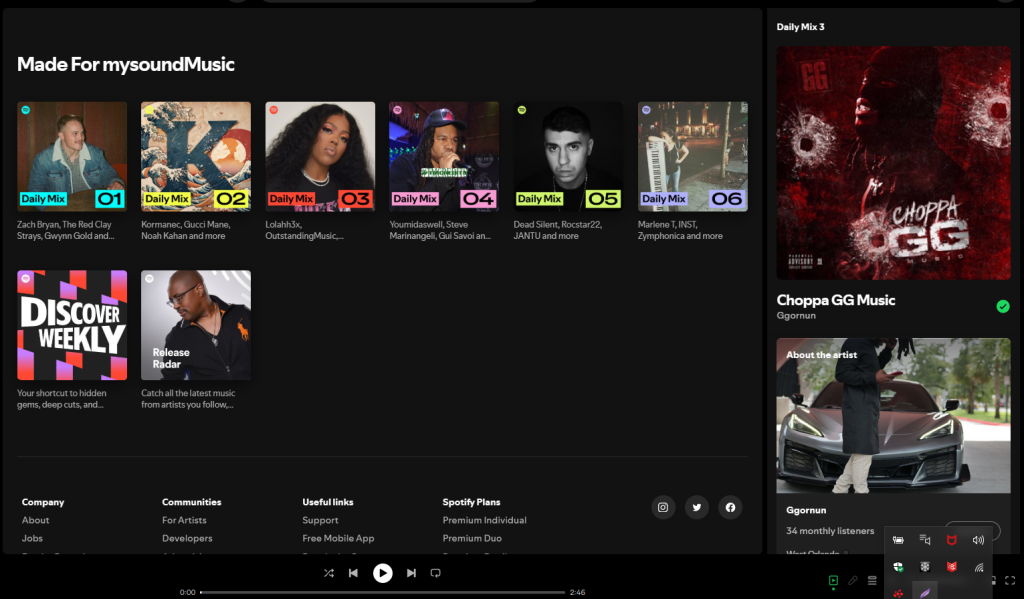Image resolution: width=1024 pixels, height=599 pixels.
Task: Open the McAfee red shield tray icon
Action: pyautogui.click(x=952, y=540)
